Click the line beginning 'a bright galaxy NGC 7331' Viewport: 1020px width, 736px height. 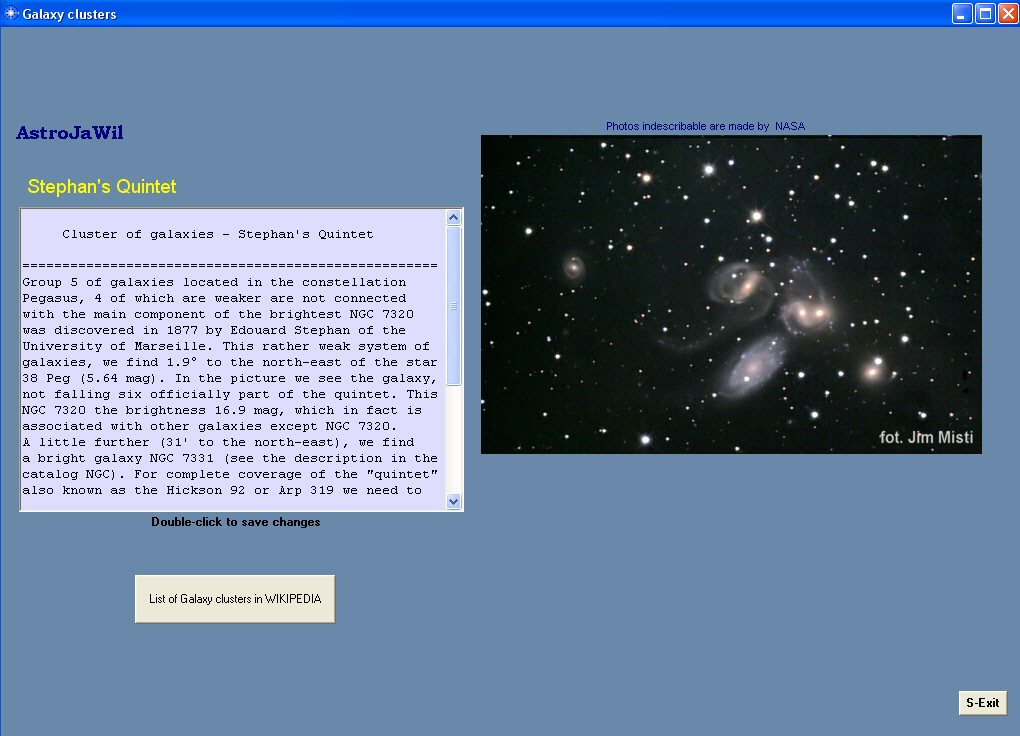pyautogui.click(x=230, y=458)
